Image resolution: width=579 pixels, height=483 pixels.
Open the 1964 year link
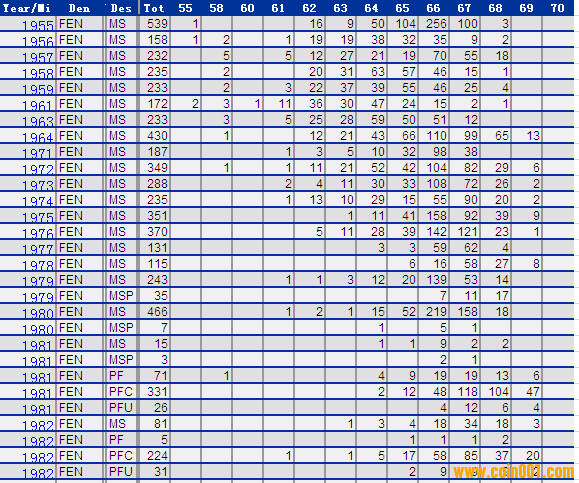(x=38, y=138)
